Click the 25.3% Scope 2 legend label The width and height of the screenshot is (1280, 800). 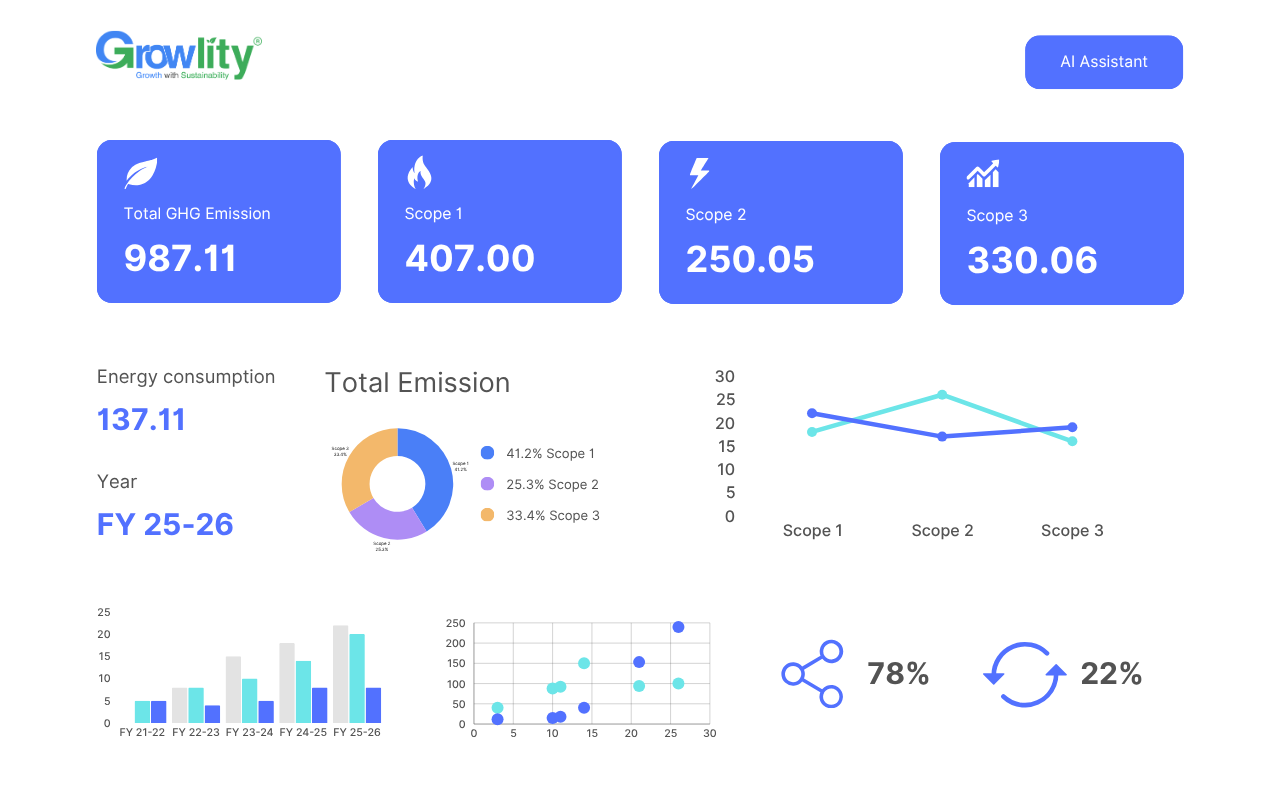(x=552, y=484)
